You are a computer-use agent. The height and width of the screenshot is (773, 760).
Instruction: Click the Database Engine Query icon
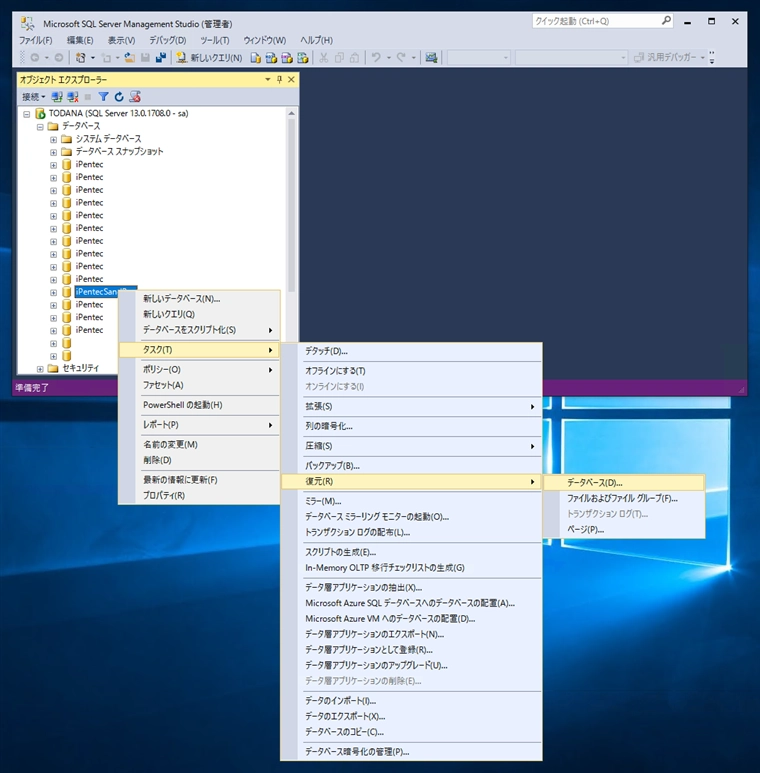[255, 58]
